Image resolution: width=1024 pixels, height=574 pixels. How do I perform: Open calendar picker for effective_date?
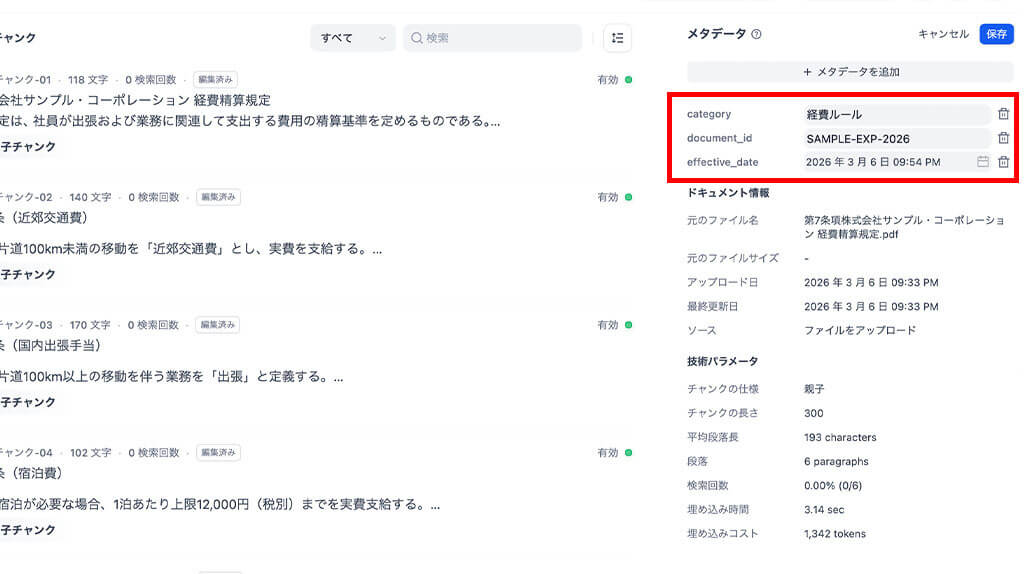pos(983,162)
